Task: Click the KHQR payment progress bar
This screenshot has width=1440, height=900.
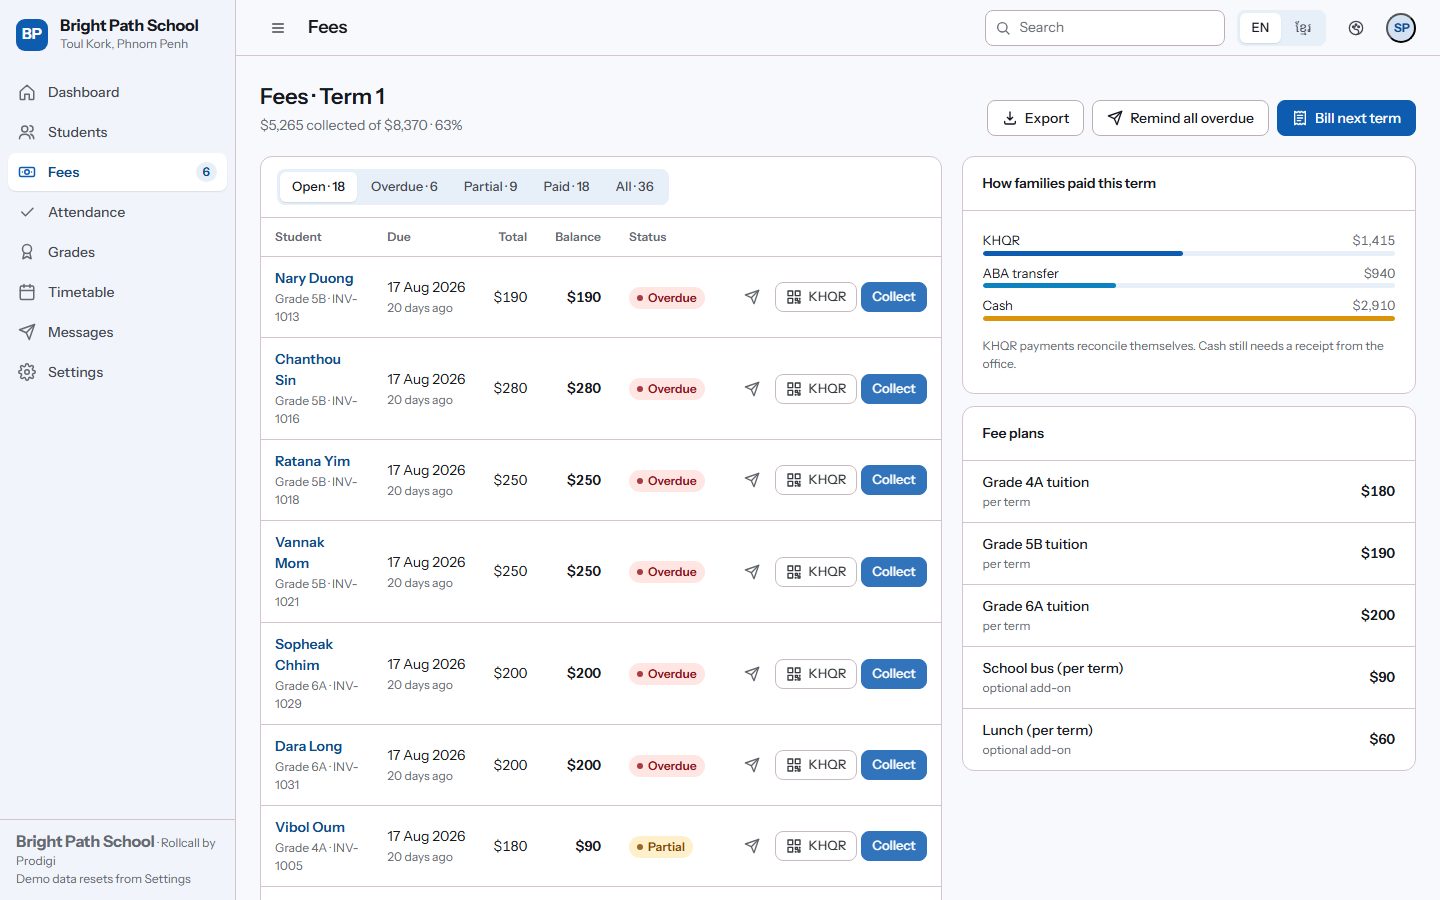Action: coord(1189,253)
